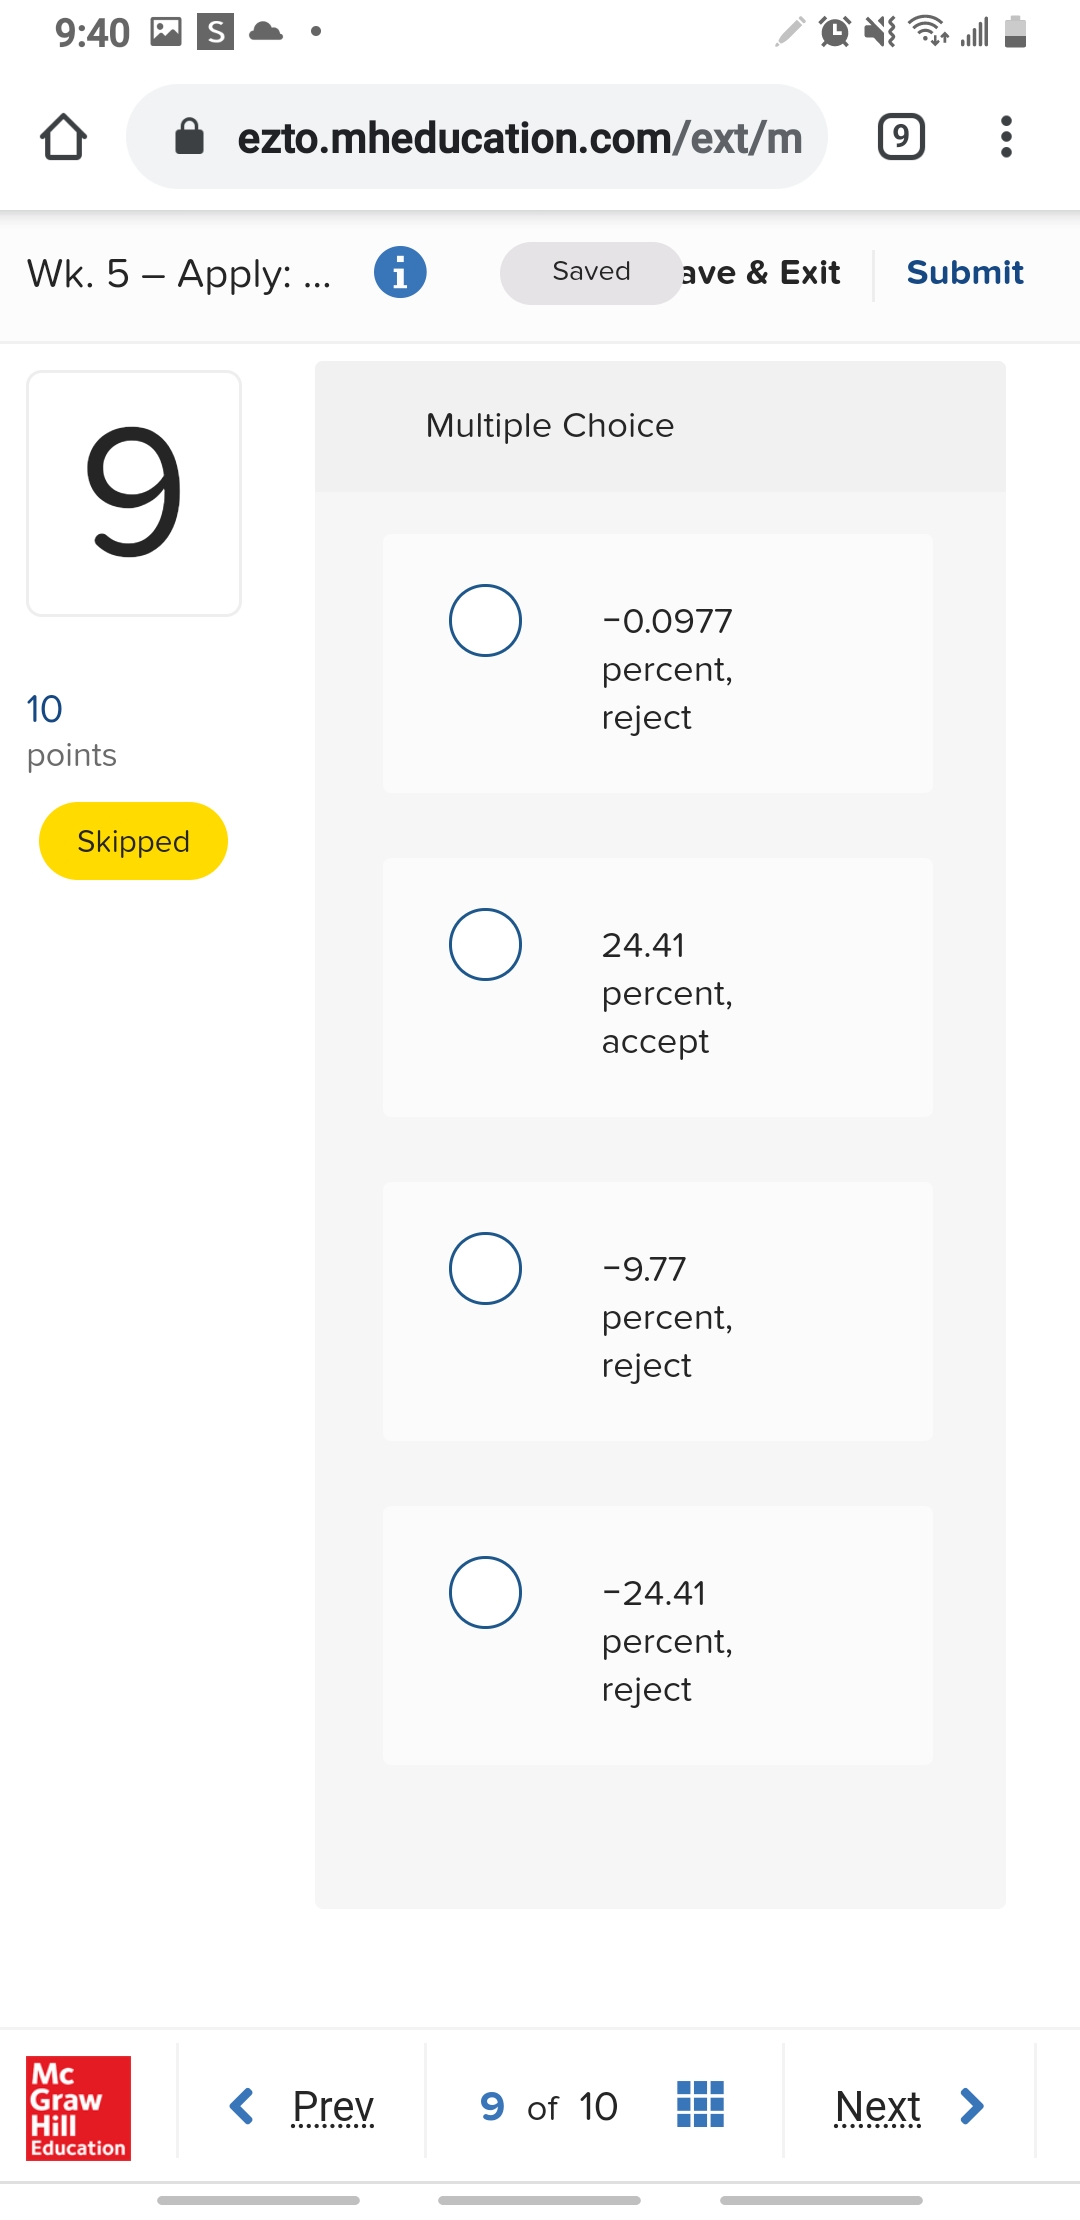Tap the left chevron beside Prev
1080x2220 pixels.
tap(242, 2106)
